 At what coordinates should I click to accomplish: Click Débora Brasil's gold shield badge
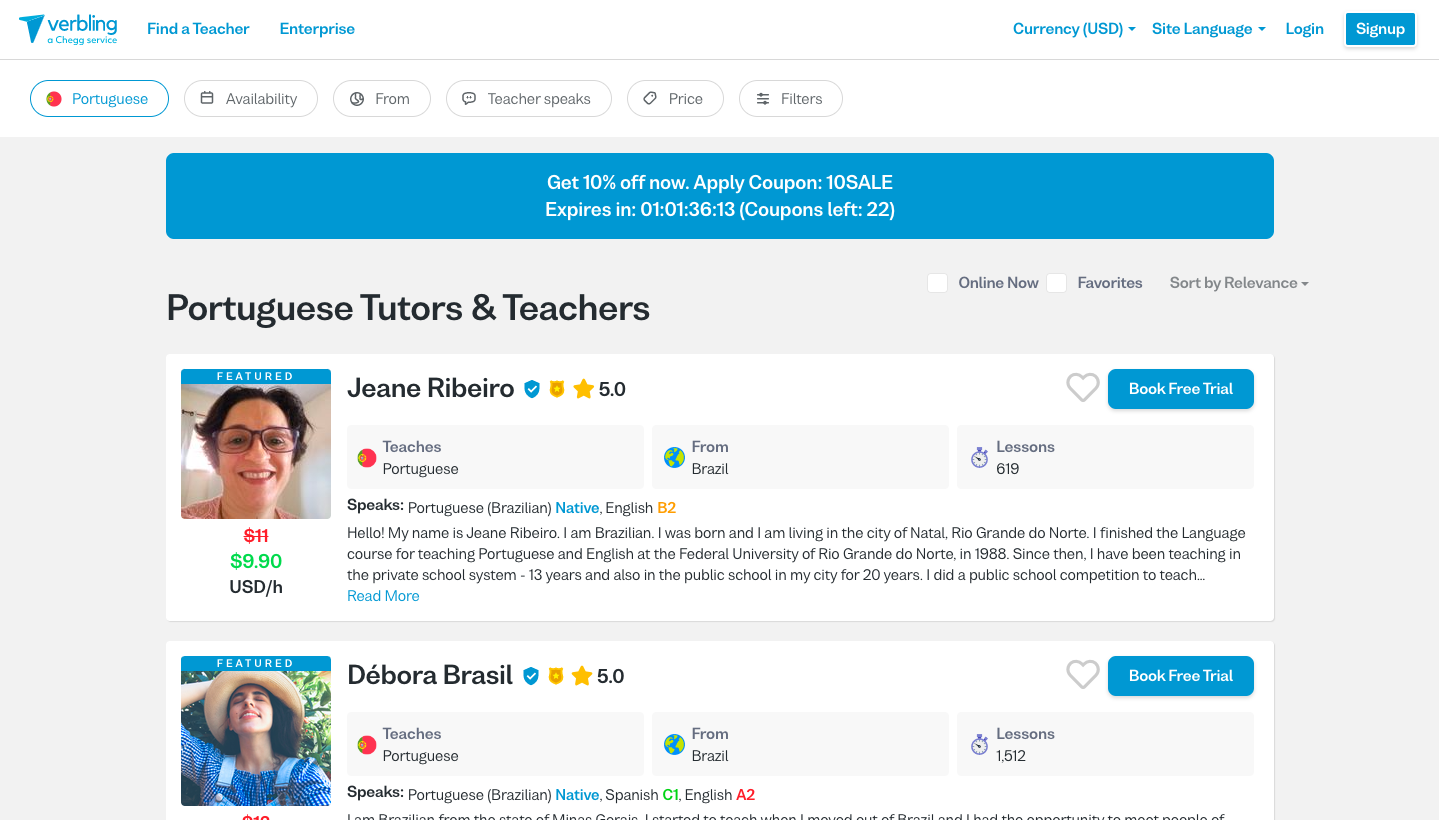pyautogui.click(x=556, y=676)
